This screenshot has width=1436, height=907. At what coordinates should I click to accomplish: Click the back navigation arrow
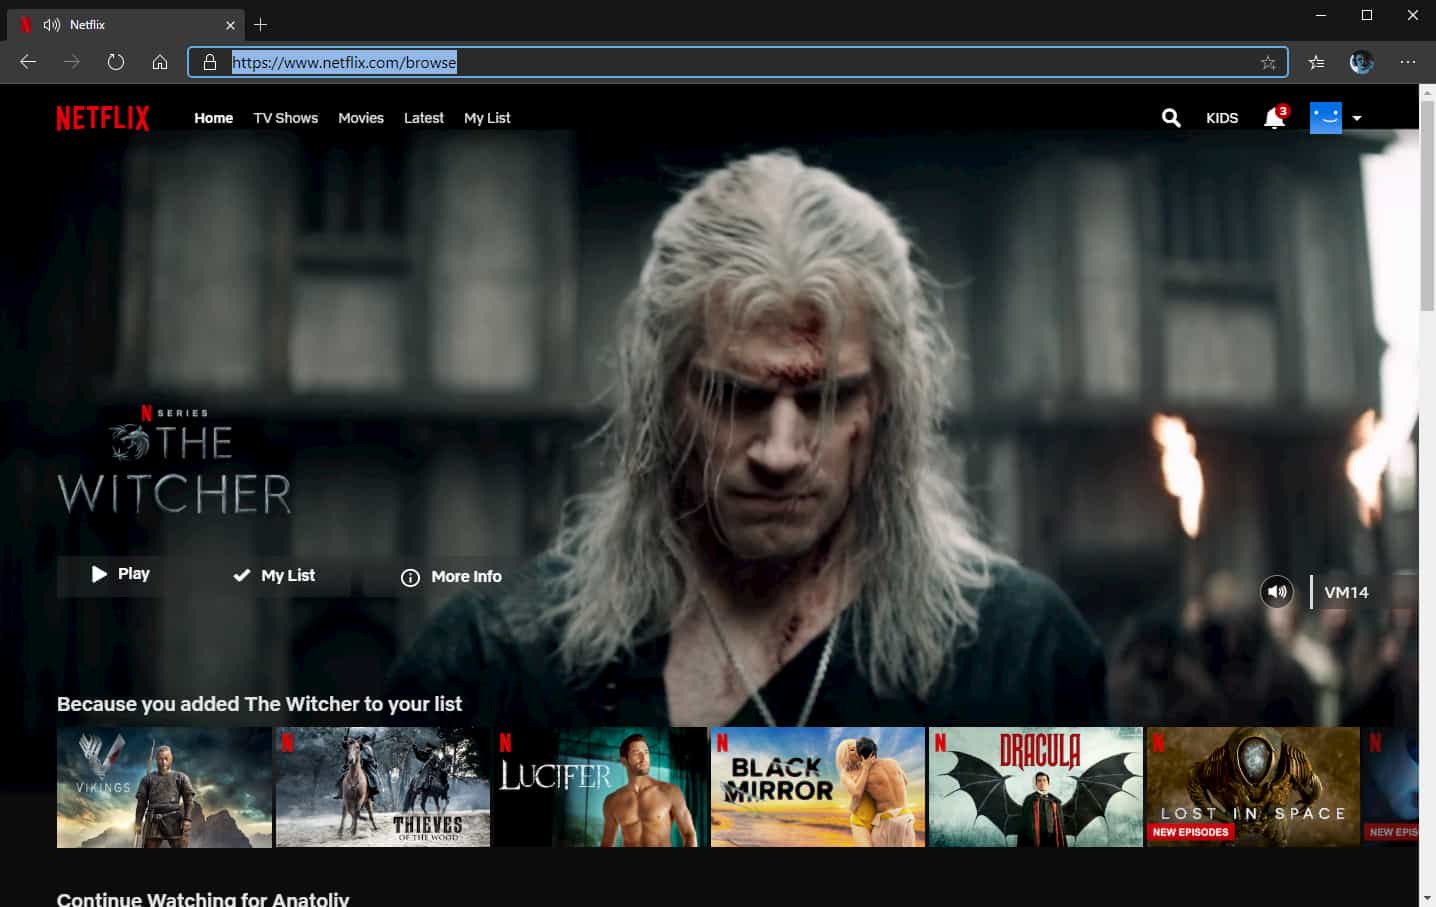(x=27, y=61)
